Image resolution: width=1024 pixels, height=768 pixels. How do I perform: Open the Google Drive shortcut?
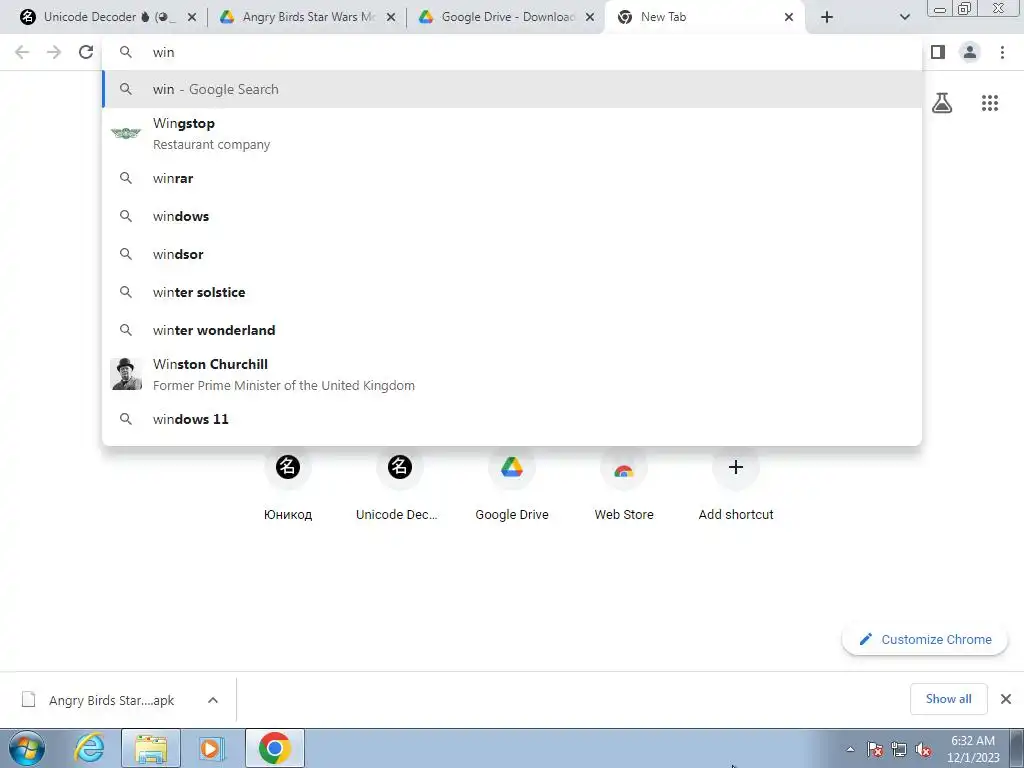[512, 485]
